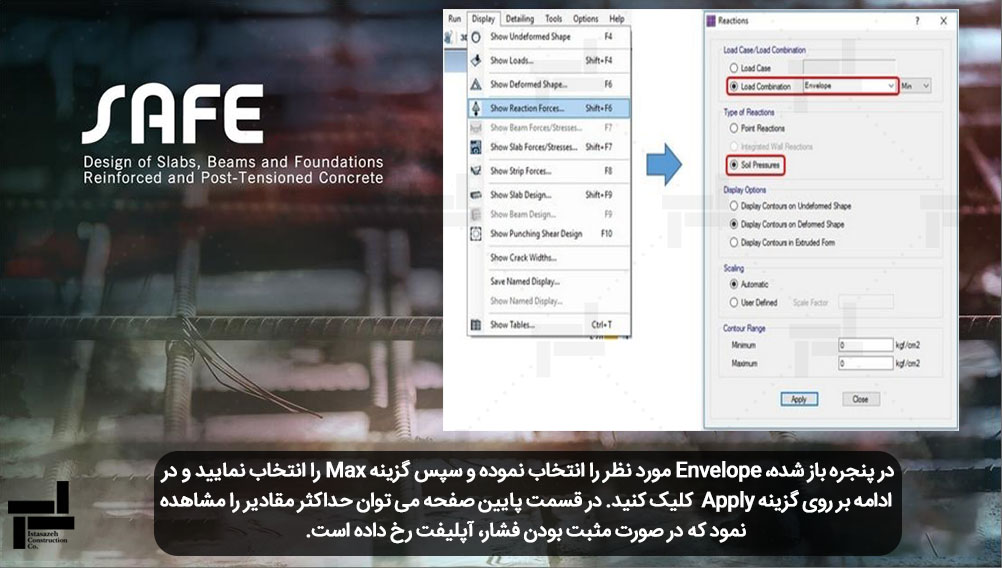
Task: Click the Show Loads icon
Action: [476, 61]
